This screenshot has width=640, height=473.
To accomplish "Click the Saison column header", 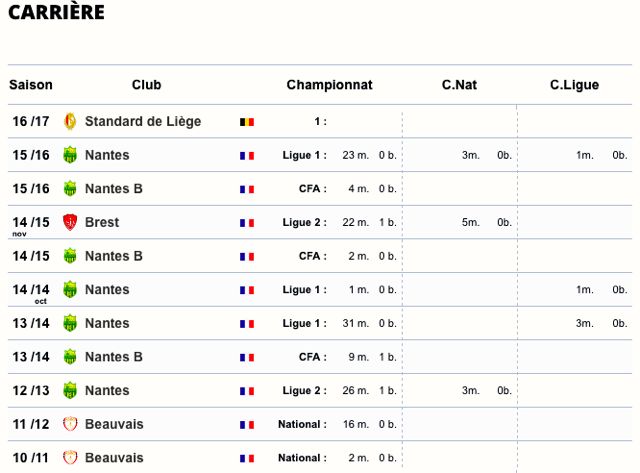I will tap(31, 84).
